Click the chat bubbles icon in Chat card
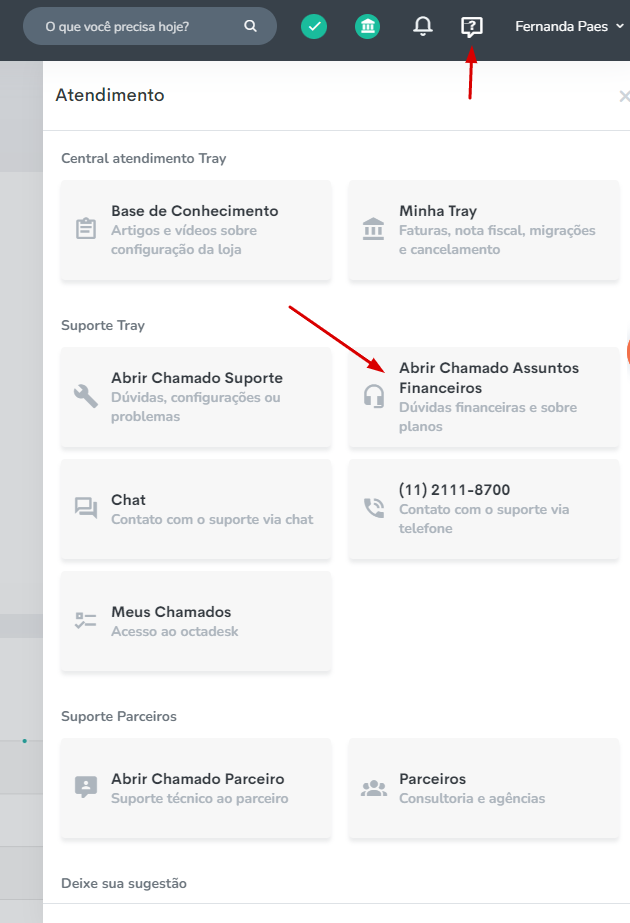 (x=86, y=507)
